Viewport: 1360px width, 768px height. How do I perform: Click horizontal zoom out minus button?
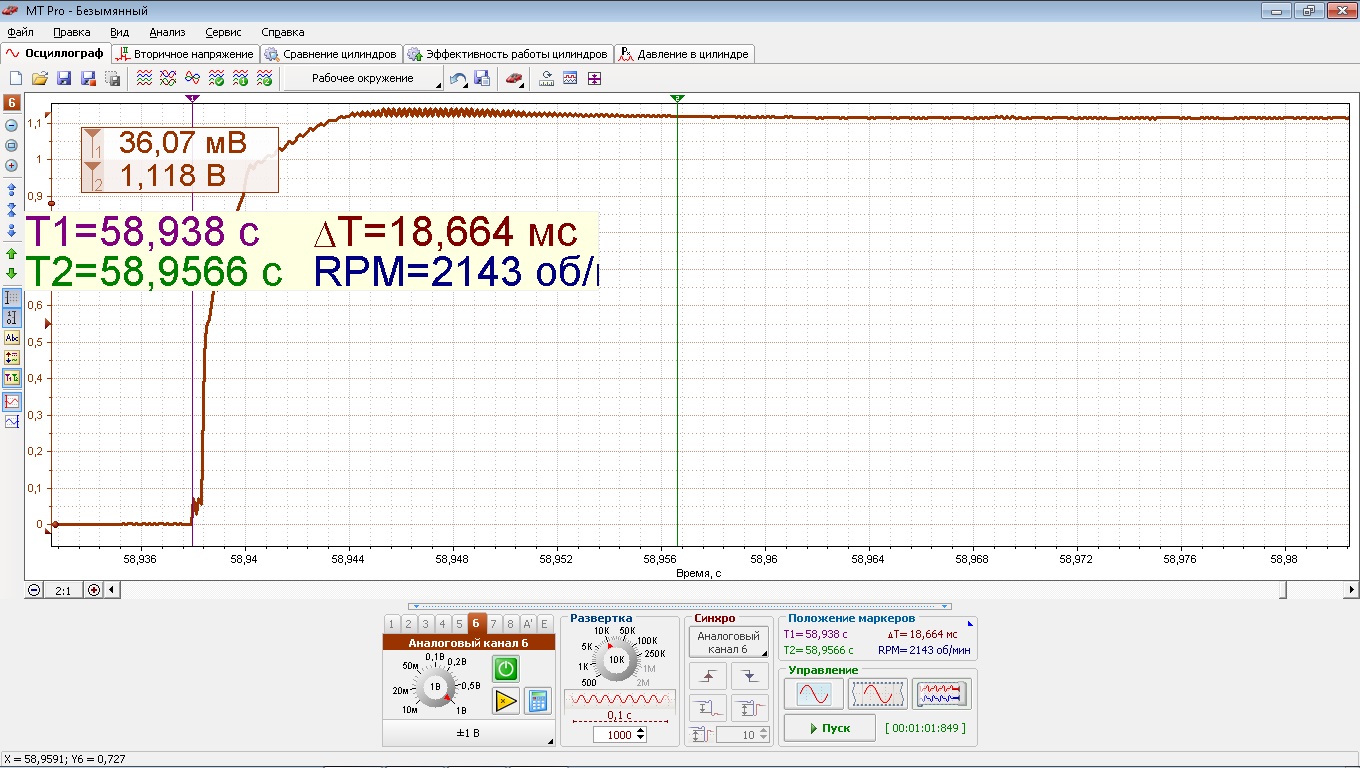34,590
